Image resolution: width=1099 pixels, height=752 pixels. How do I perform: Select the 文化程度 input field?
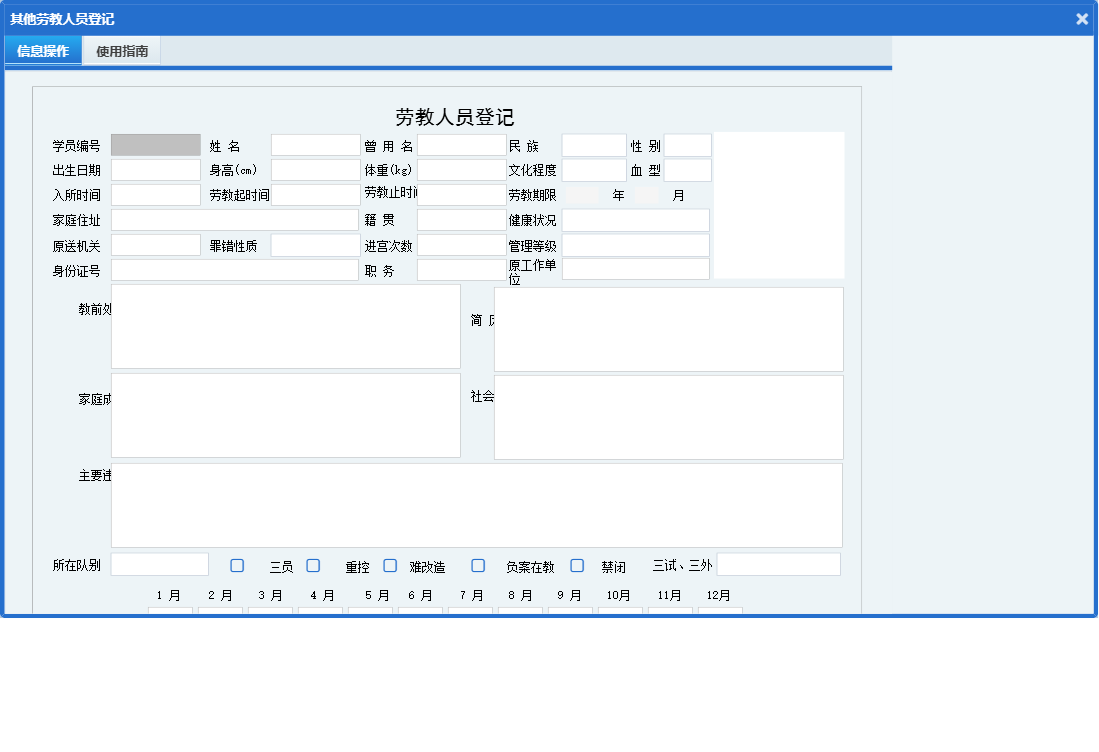click(x=593, y=169)
